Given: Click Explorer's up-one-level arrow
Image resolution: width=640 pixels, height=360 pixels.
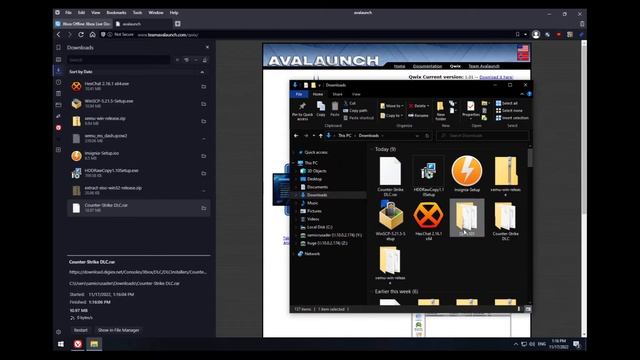Looking at the screenshot, I should [x=321, y=136].
